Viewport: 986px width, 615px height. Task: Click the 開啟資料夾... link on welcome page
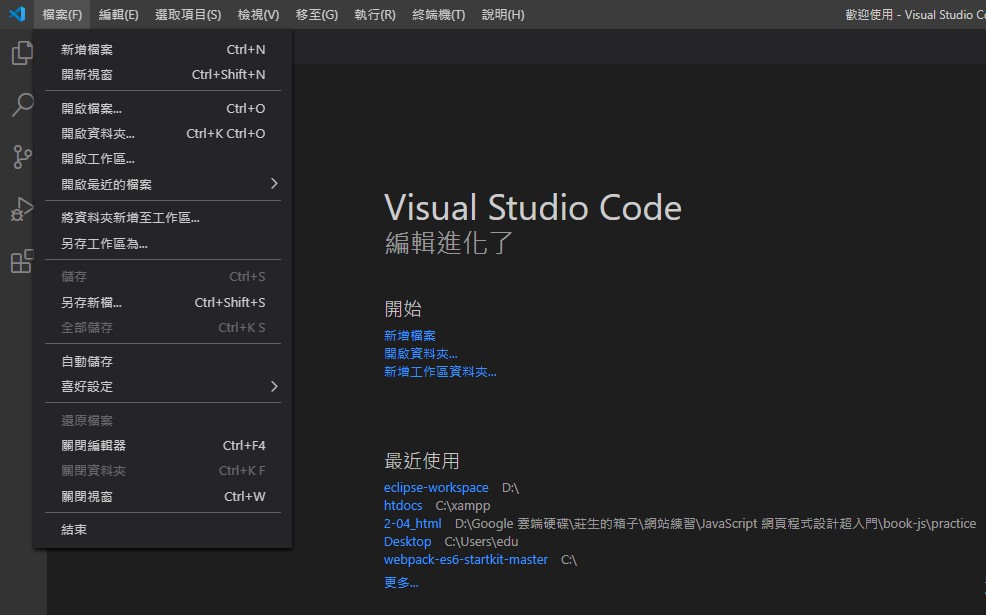pos(421,353)
